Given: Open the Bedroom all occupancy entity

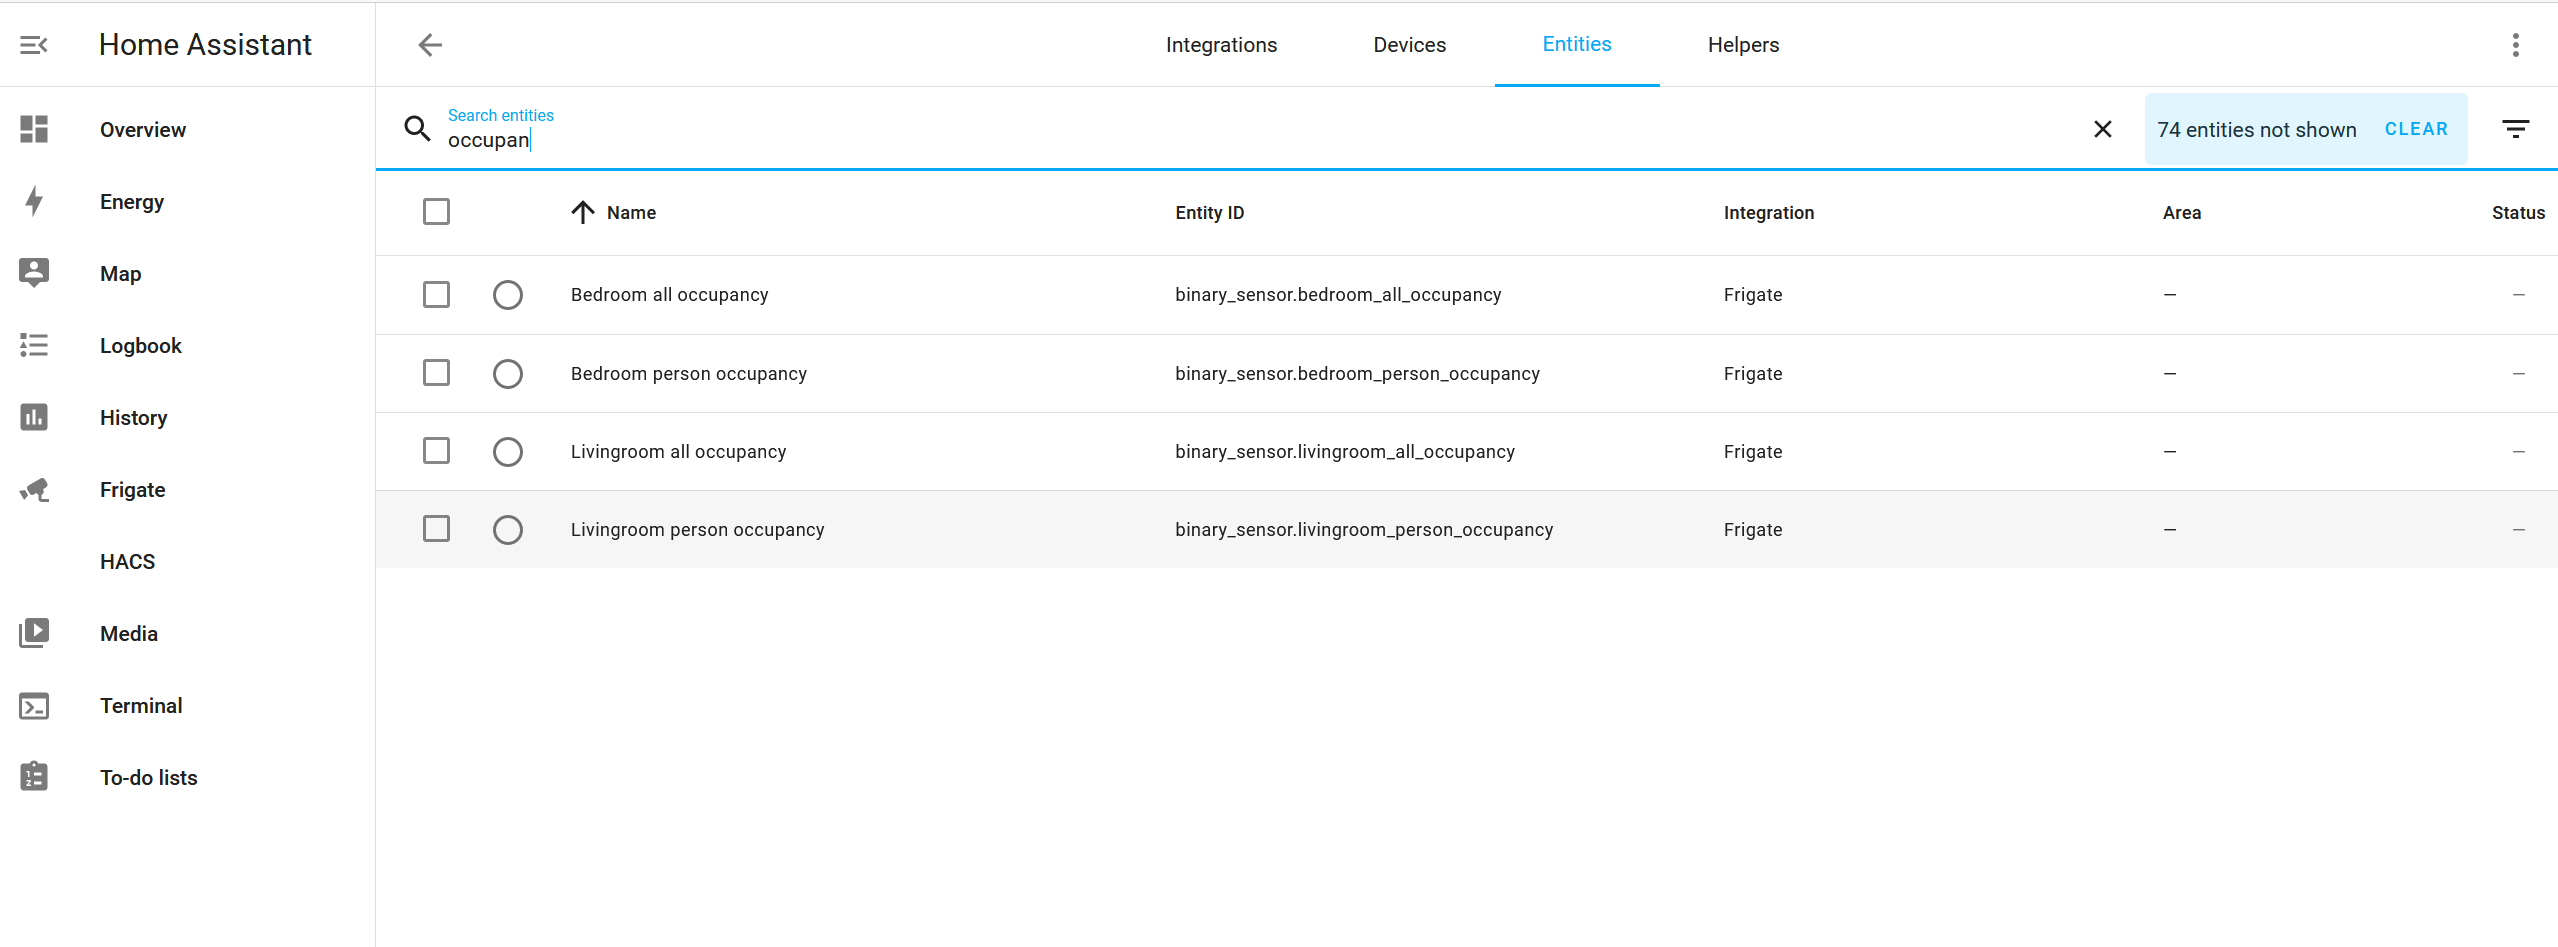Looking at the screenshot, I should [669, 295].
